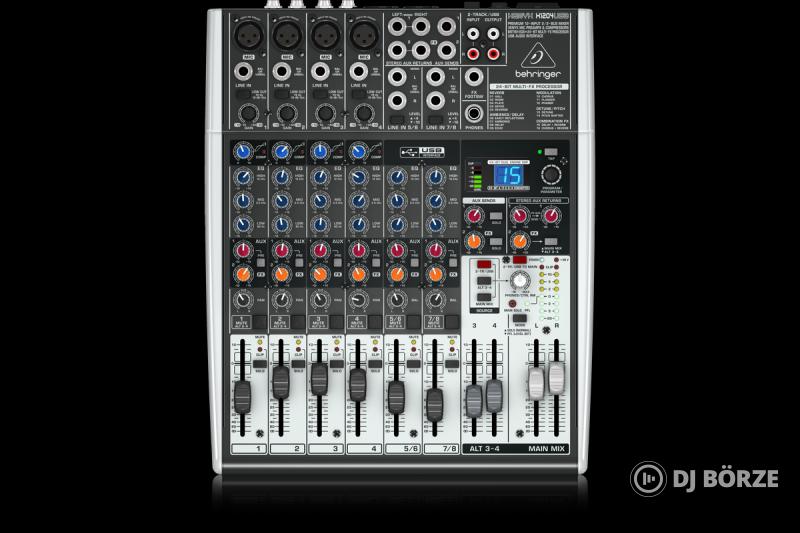Click channel 1 EQ HIGH knob
This screenshot has height=533, width=800.
tap(243, 177)
